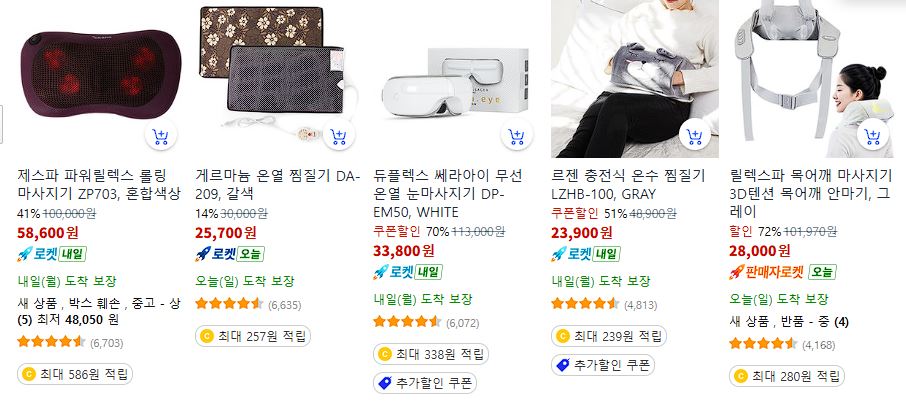906x415 pixels.
Task: Click 릴렉스파 목어깨 마사지기 title link
Action: click(811, 194)
